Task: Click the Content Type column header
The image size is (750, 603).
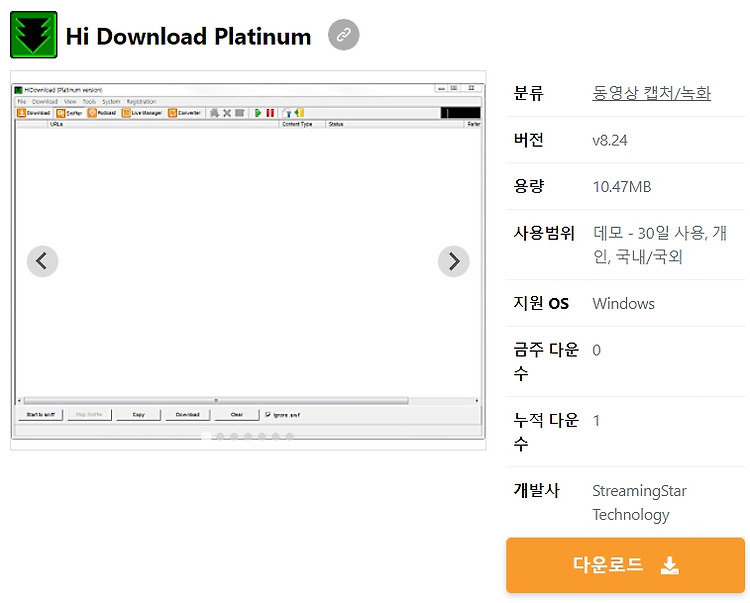Action: [x=302, y=124]
